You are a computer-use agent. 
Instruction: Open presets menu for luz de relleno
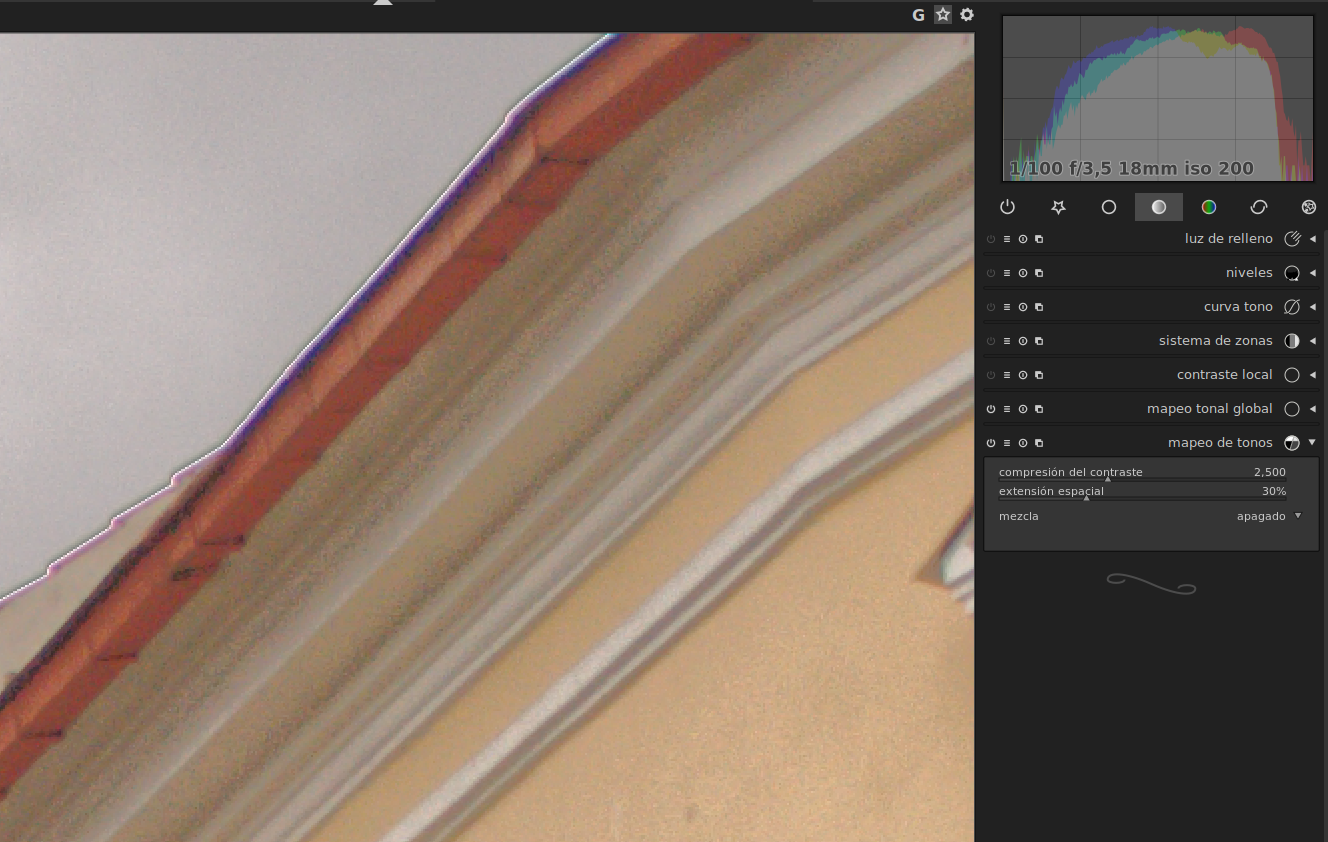tap(1007, 239)
